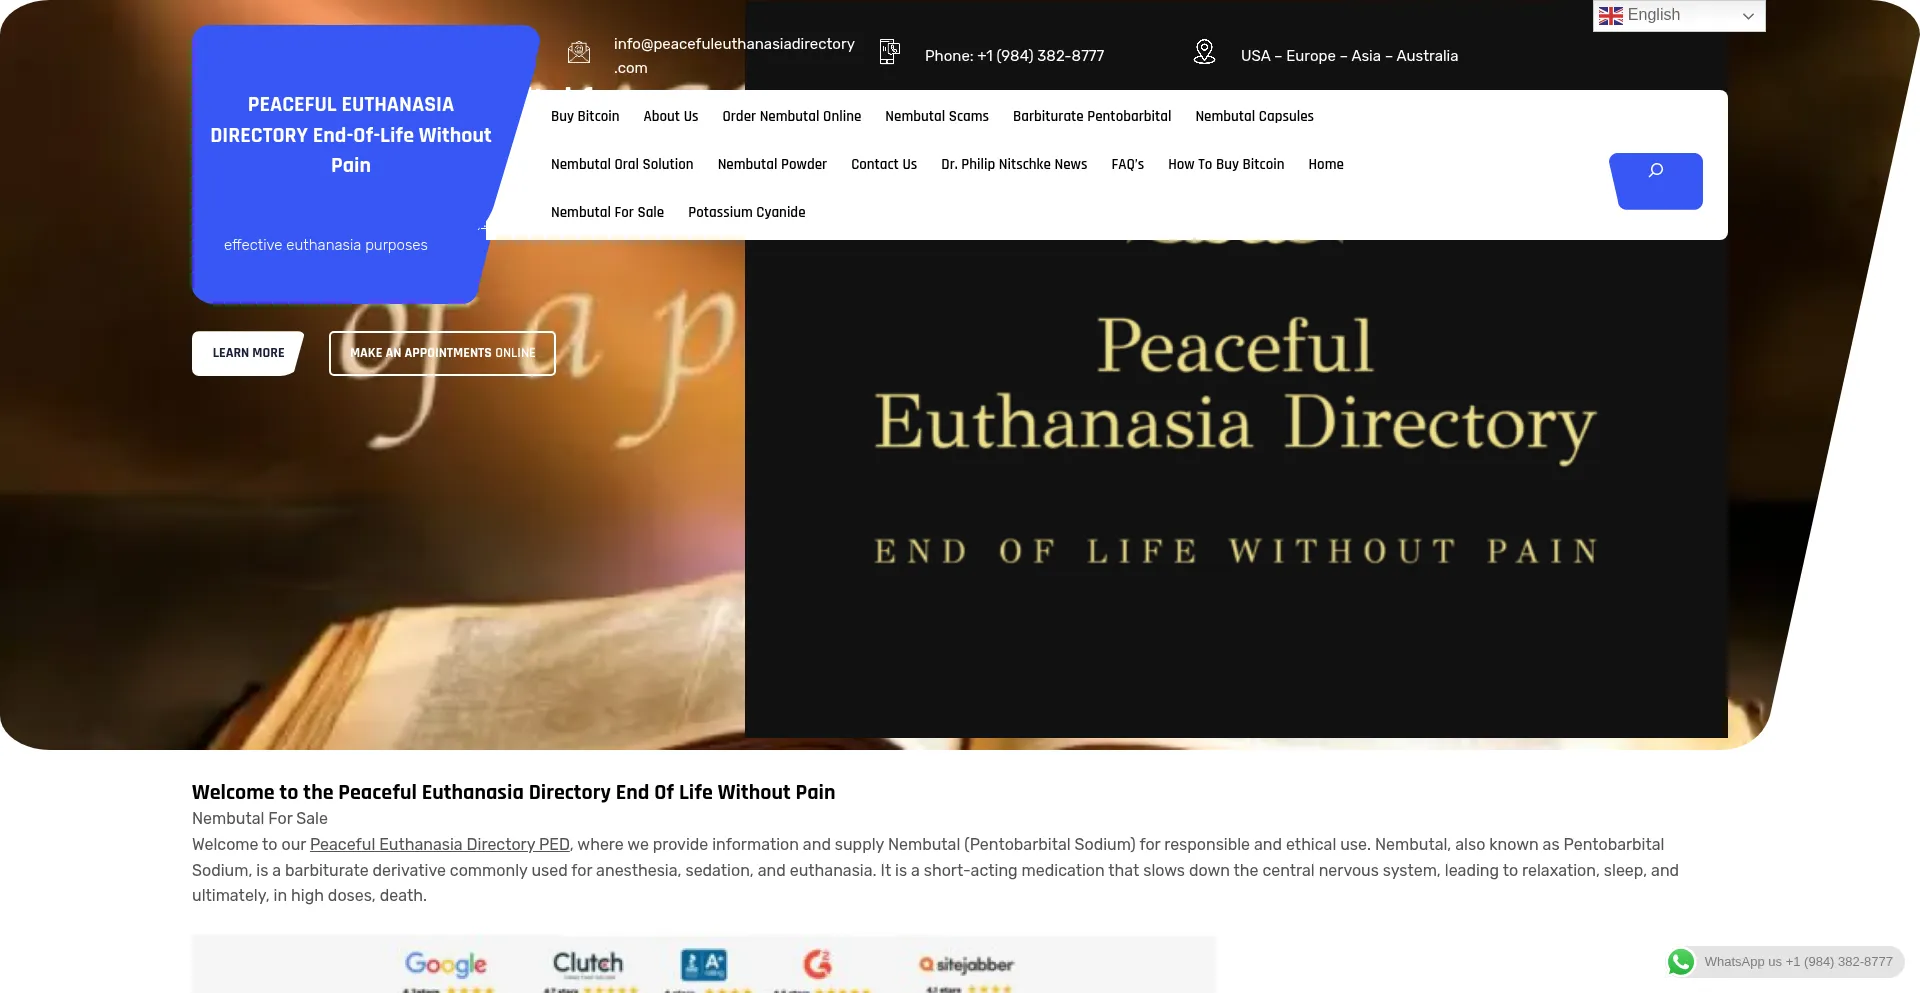
Task: Open Nembutal Oral Solution menu item
Action: coord(622,164)
